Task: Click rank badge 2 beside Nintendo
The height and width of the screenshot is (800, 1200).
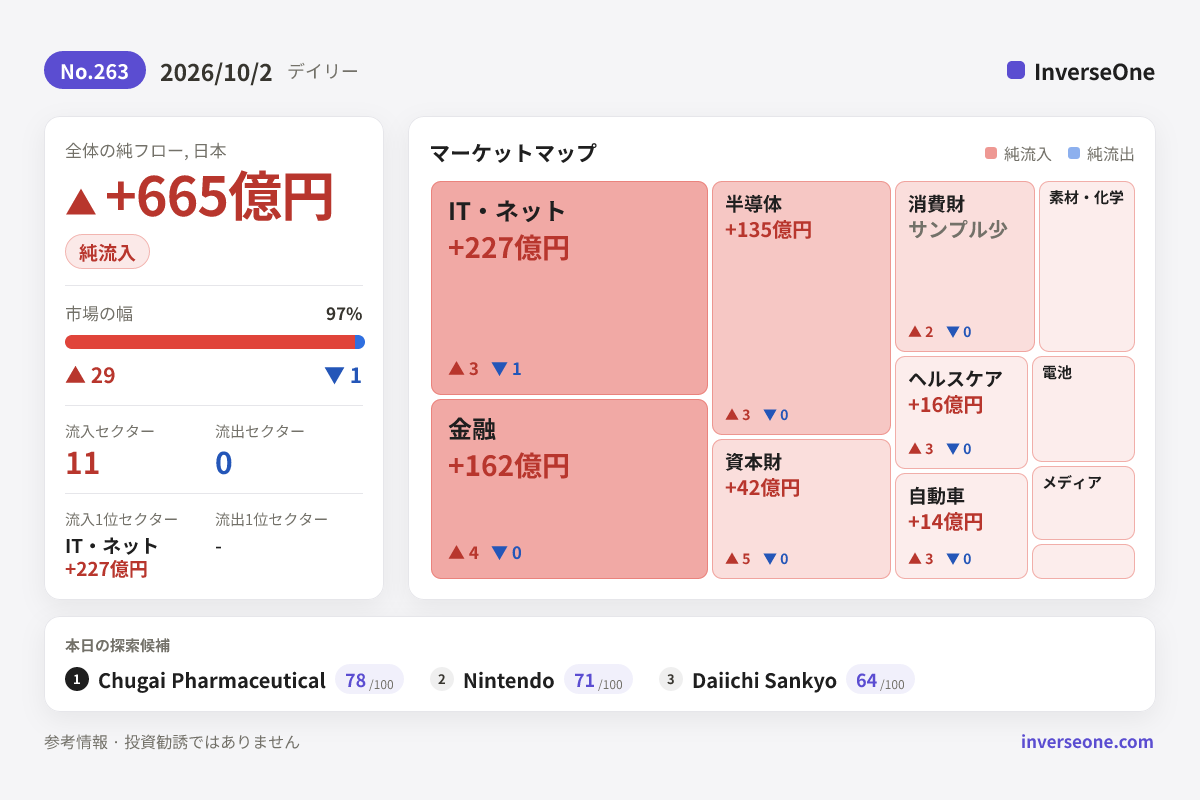Action: 442,679
